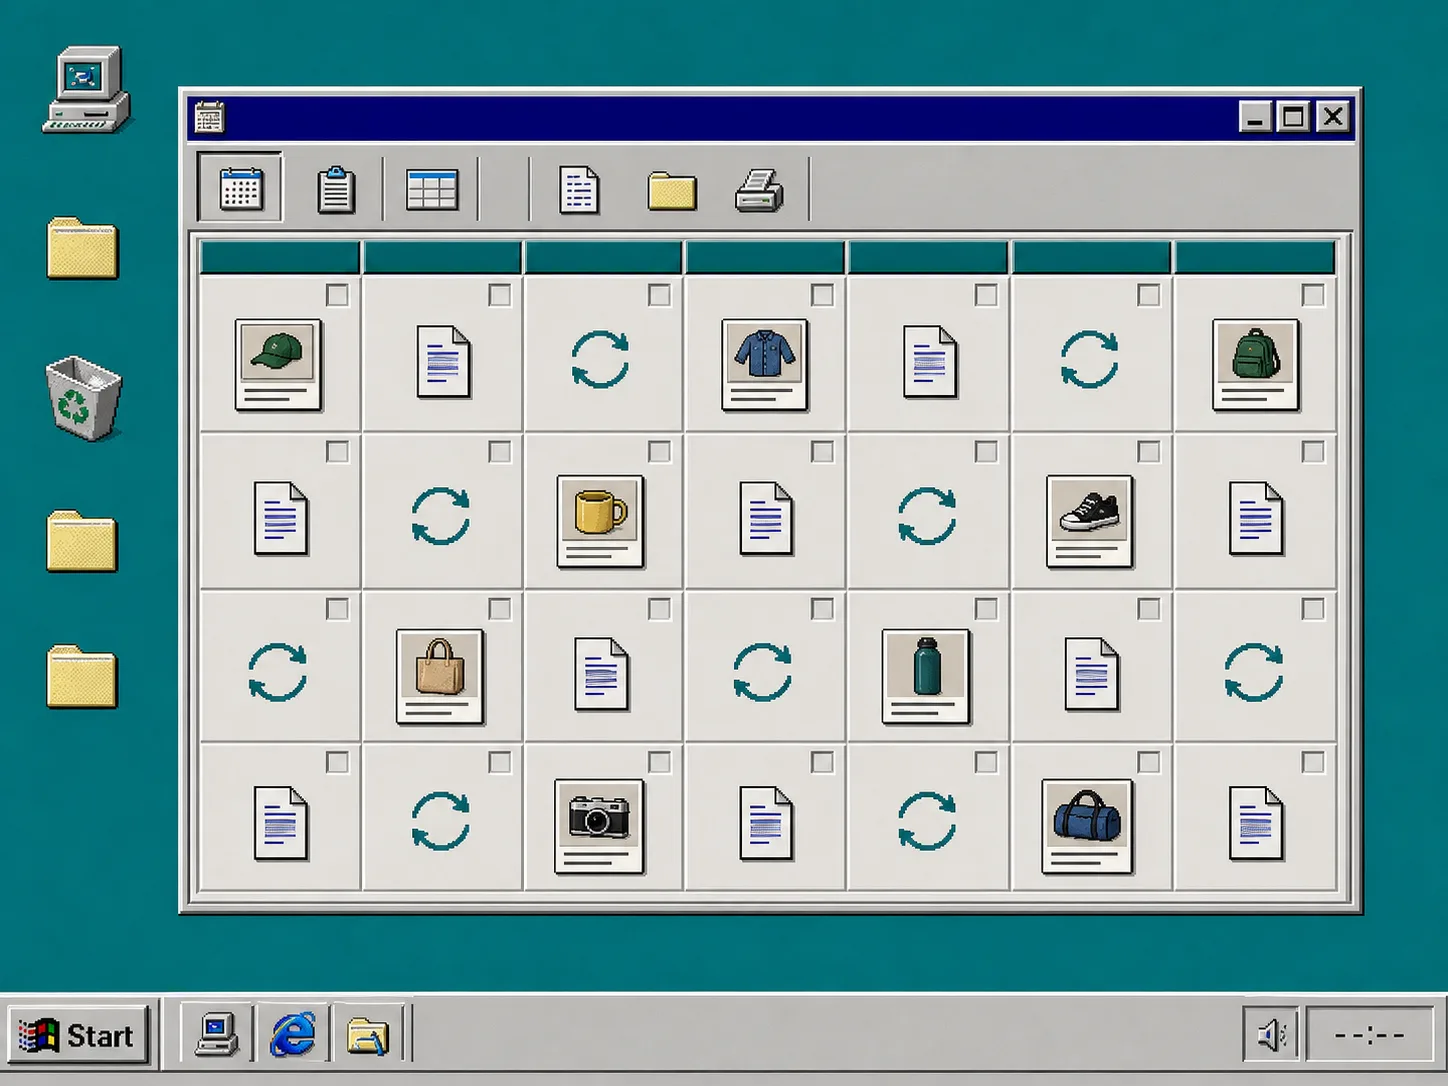Screen dimensions: 1448x1086
Task: Click the column header above the green cap
Action: tap(280, 258)
